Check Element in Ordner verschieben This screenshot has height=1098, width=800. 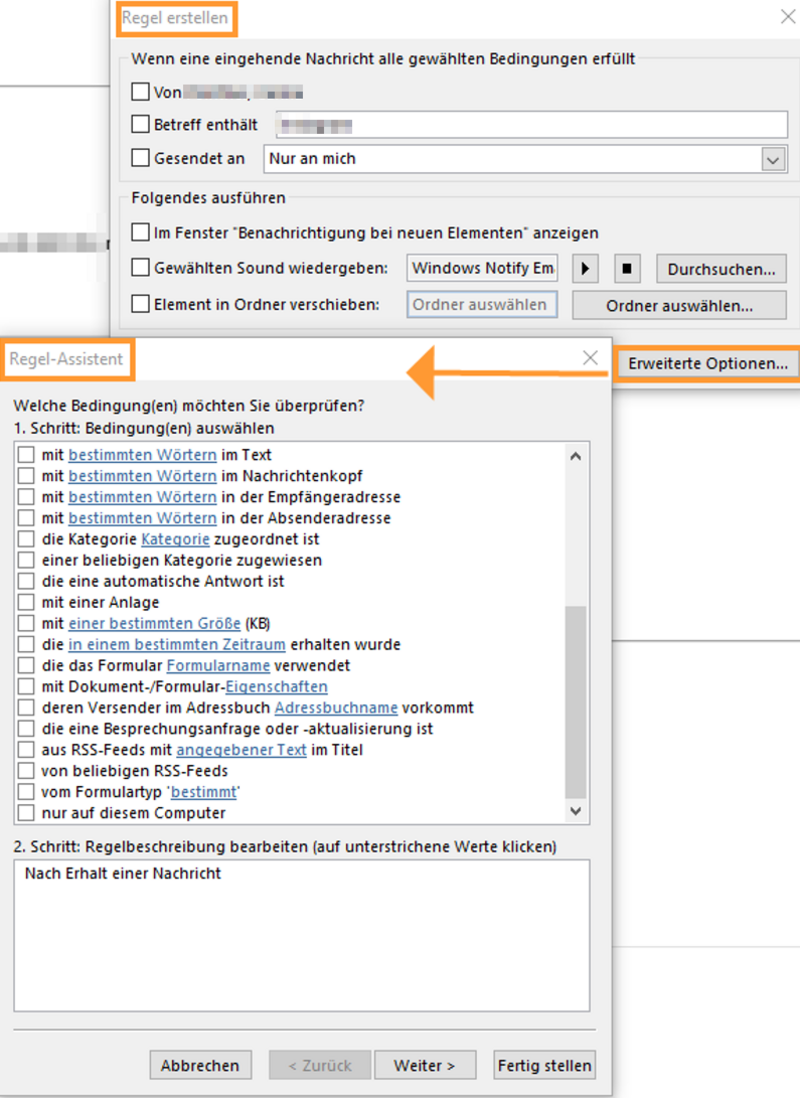point(140,304)
